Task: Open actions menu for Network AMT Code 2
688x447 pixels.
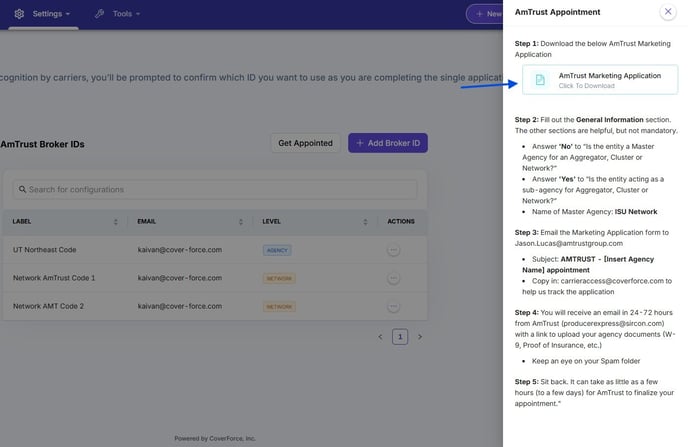Action: tap(393, 306)
